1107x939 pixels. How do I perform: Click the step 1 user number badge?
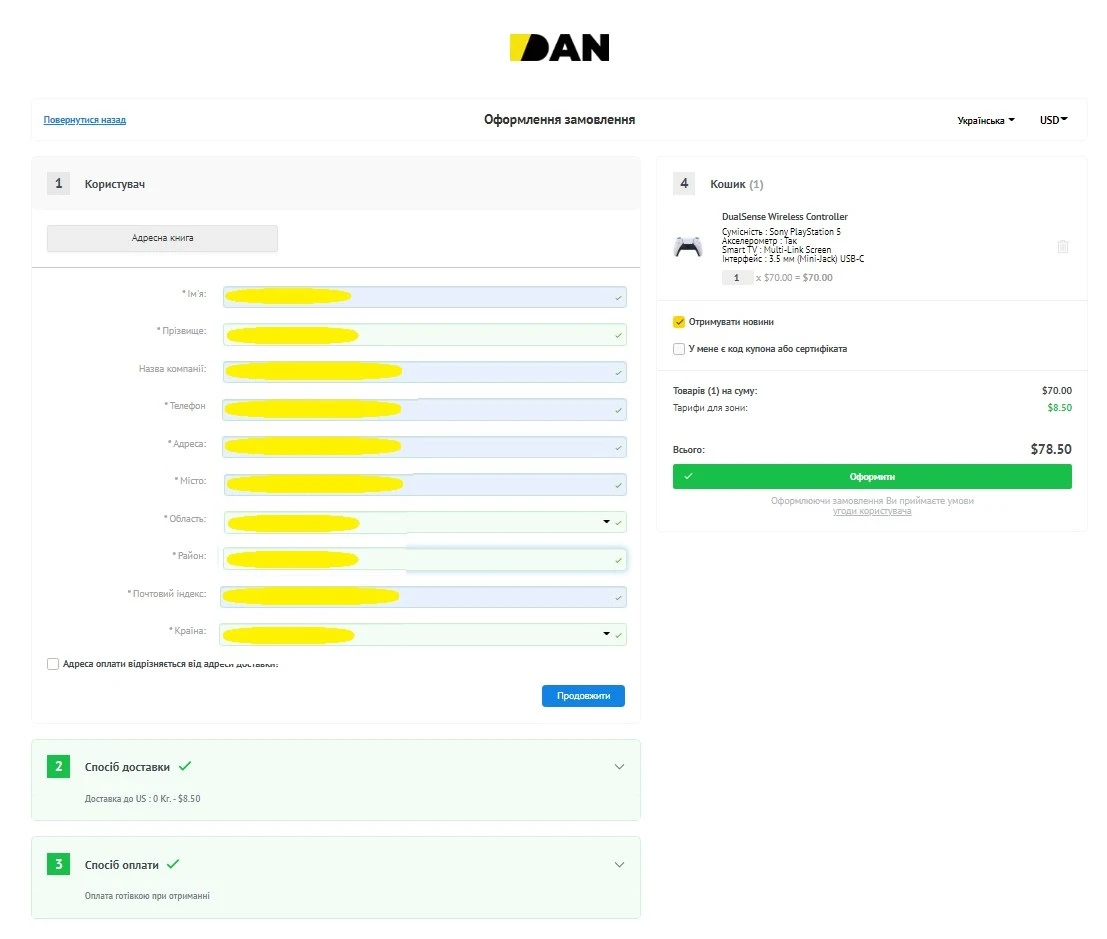(58, 184)
